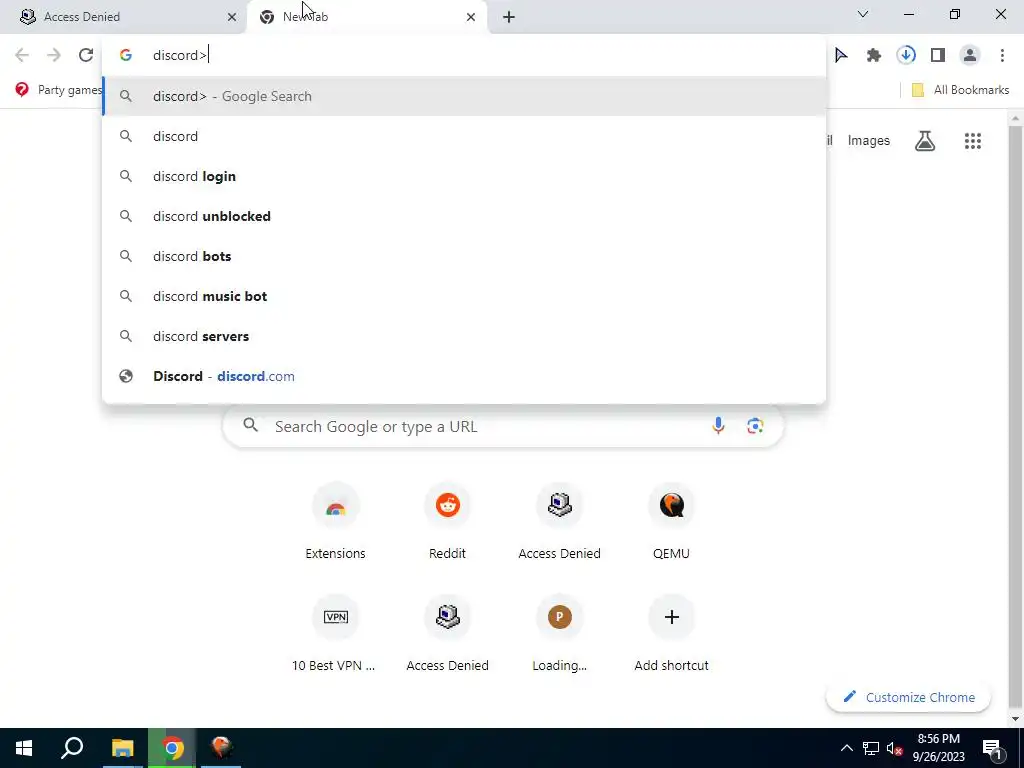This screenshot has height=768, width=1024.
Task: Open a new tab with plus button
Action: tap(509, 17)
